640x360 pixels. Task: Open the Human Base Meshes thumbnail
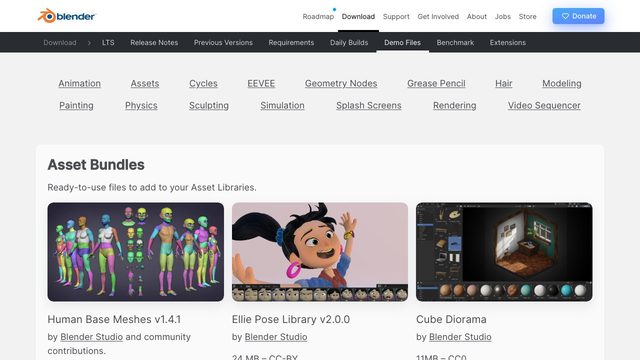136,252
